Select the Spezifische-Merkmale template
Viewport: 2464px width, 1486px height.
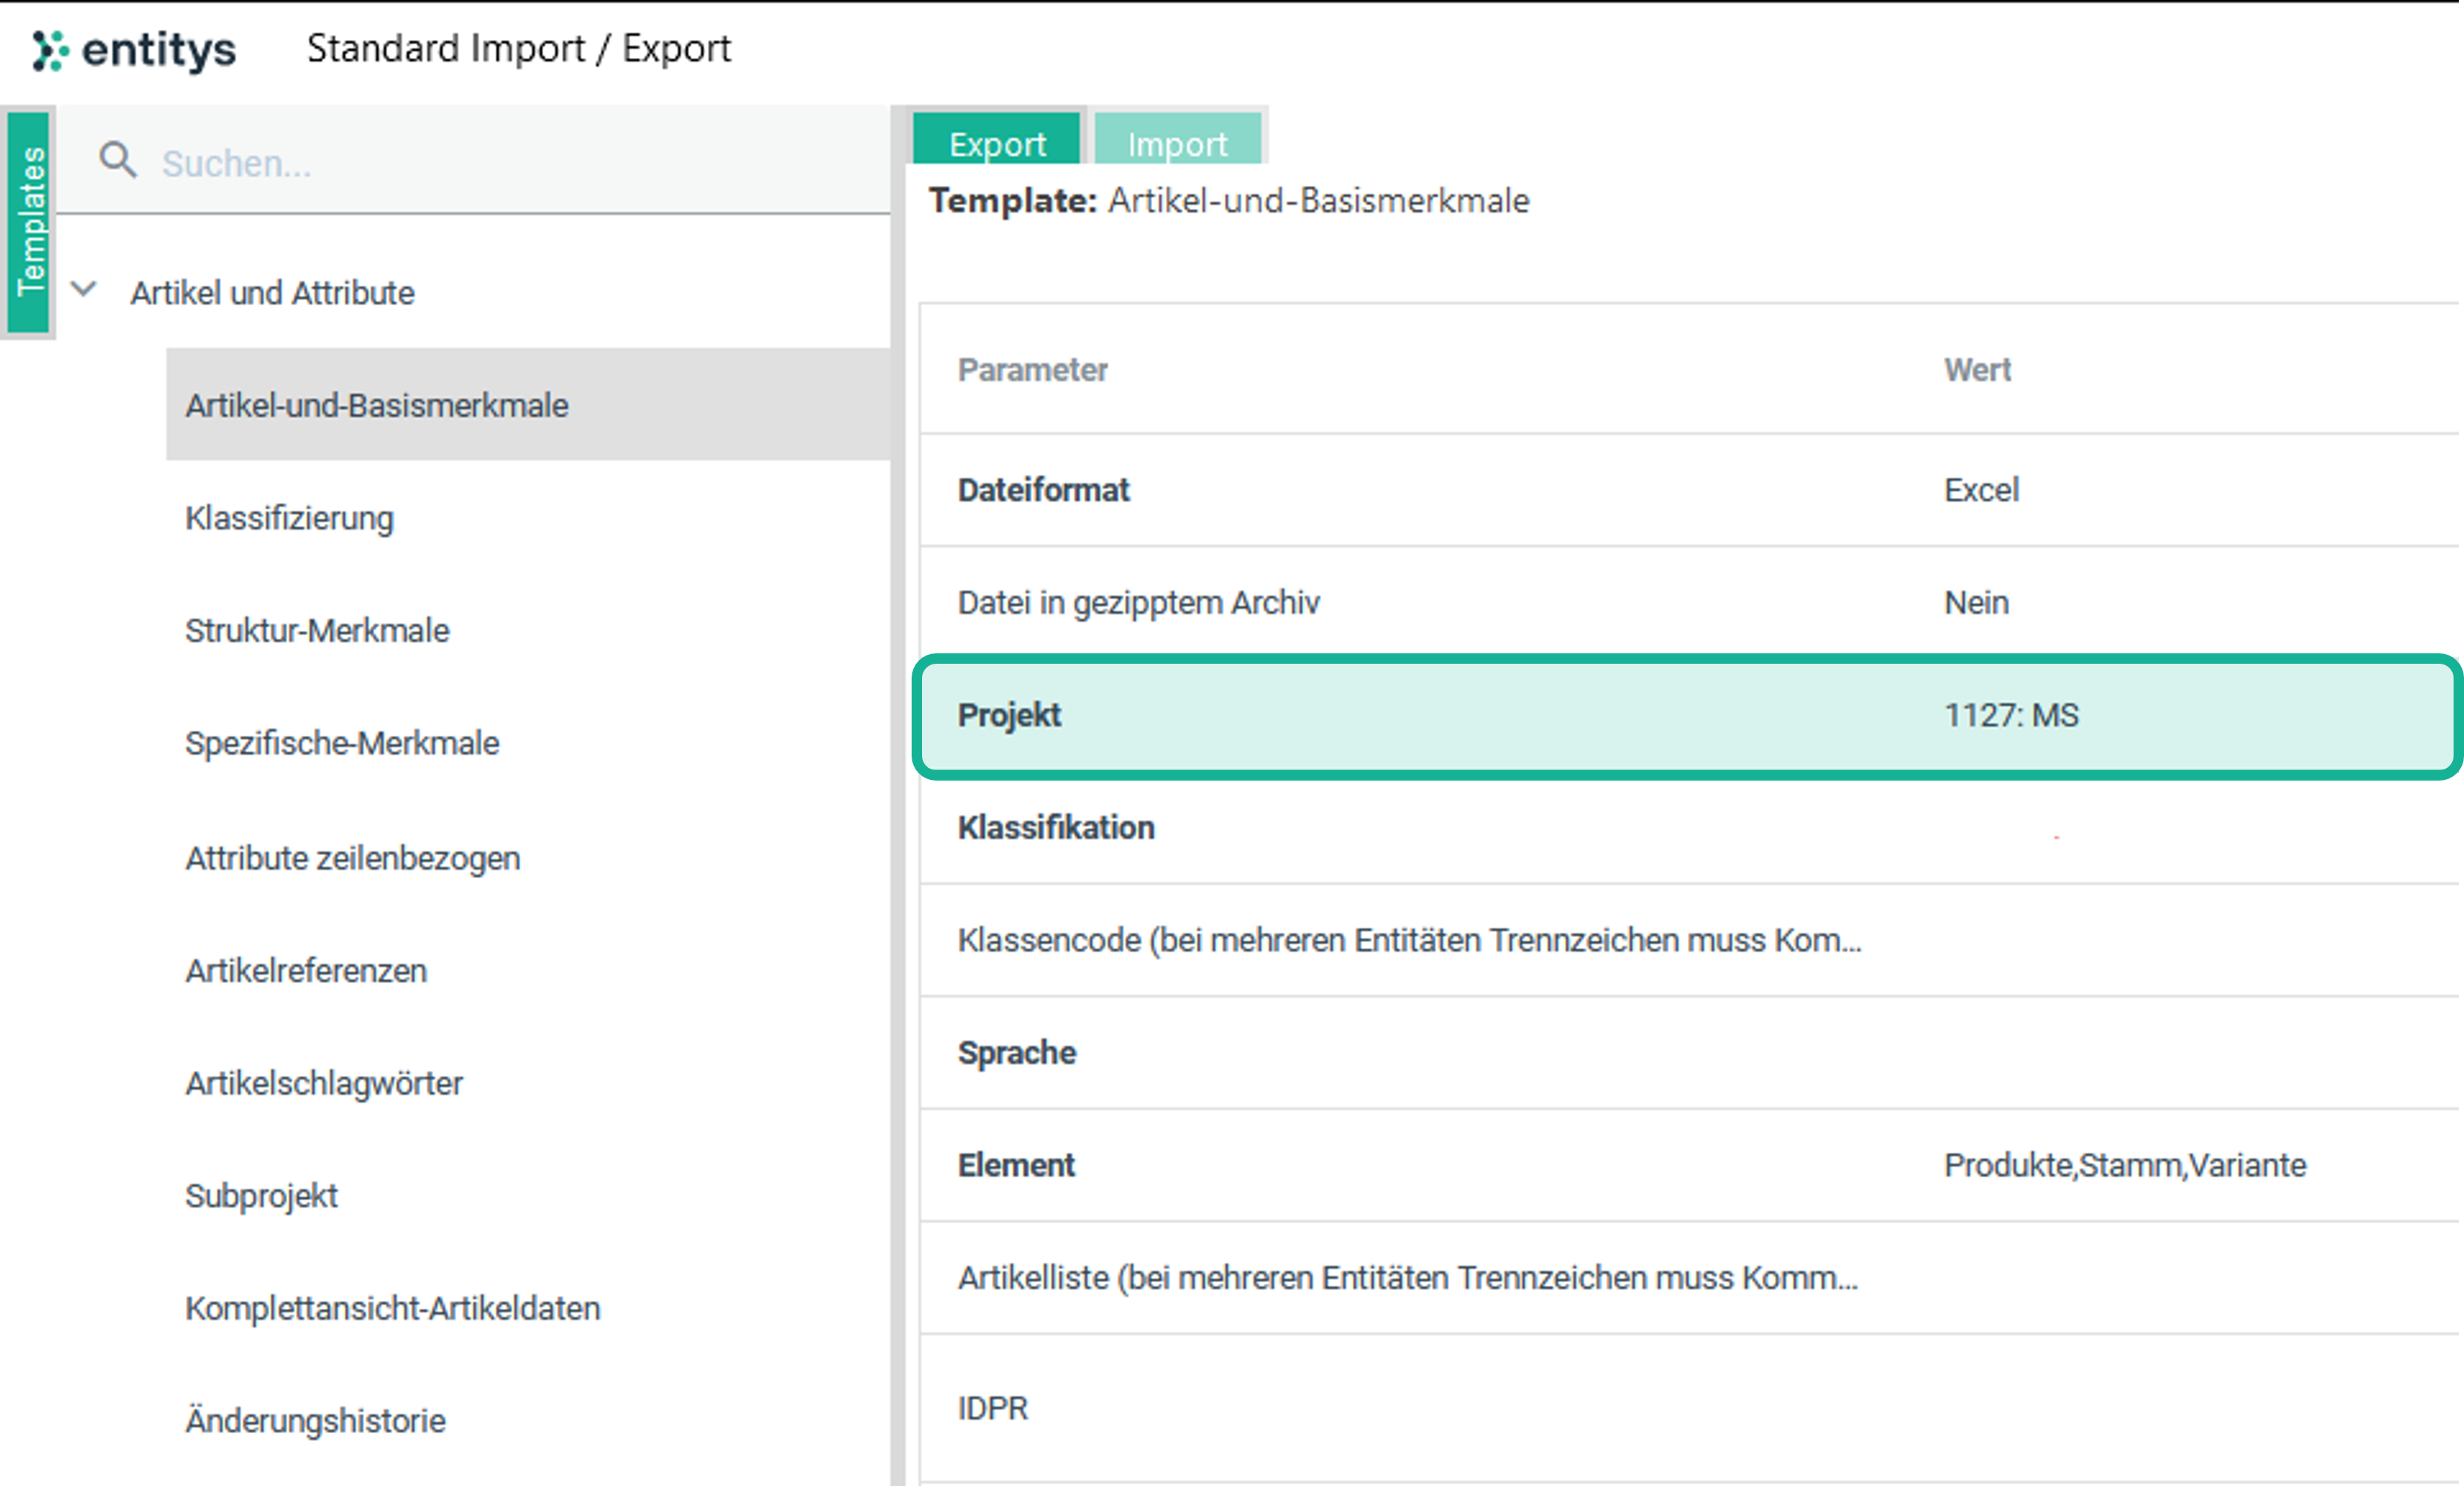click(528, 743)
